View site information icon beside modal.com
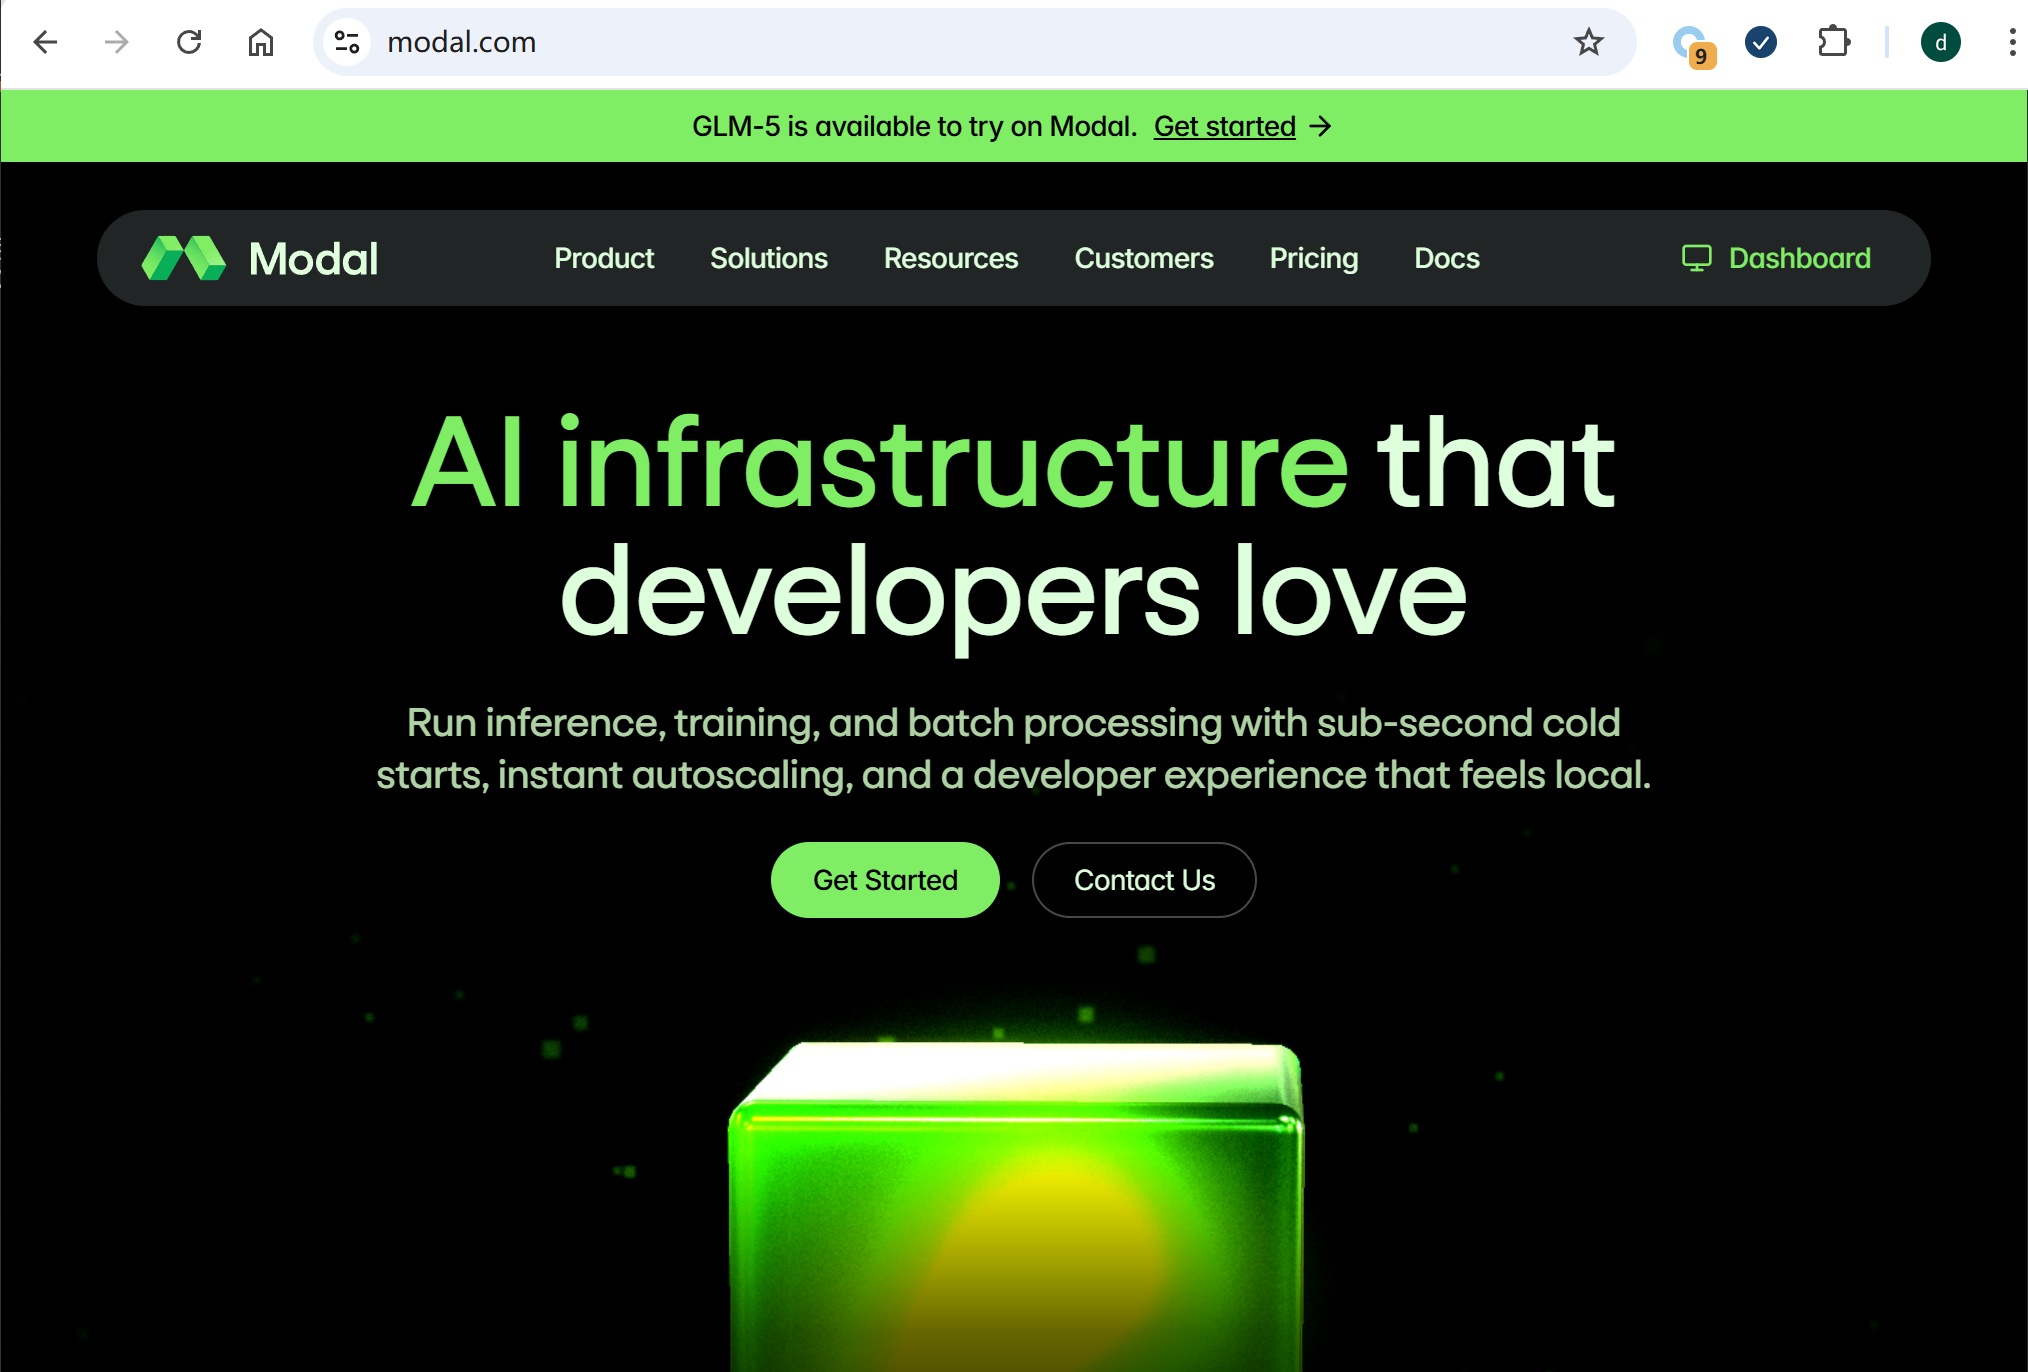The image size is (2028, 1372). pos(347,42)
